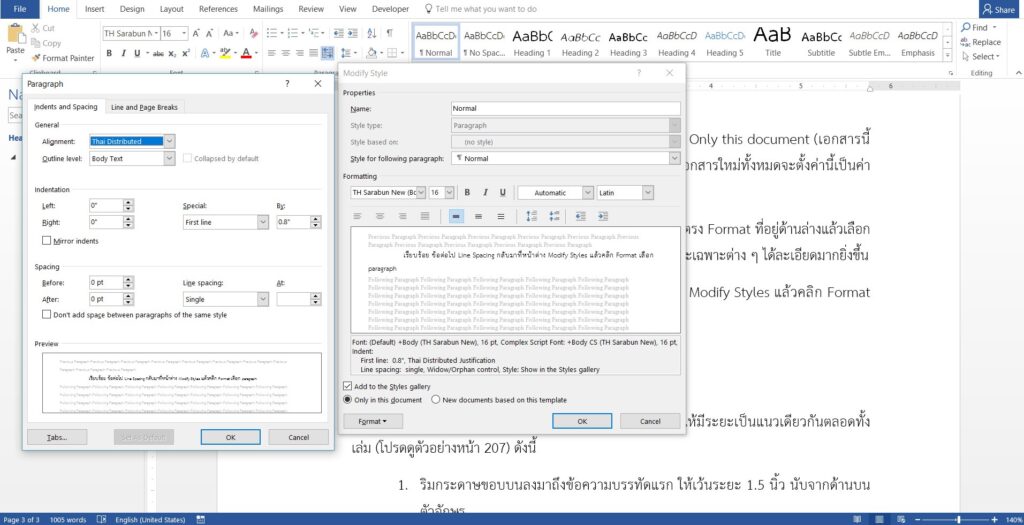Click Bold in Modify Style formatting
1024x525 pixels.
point(467,192)
